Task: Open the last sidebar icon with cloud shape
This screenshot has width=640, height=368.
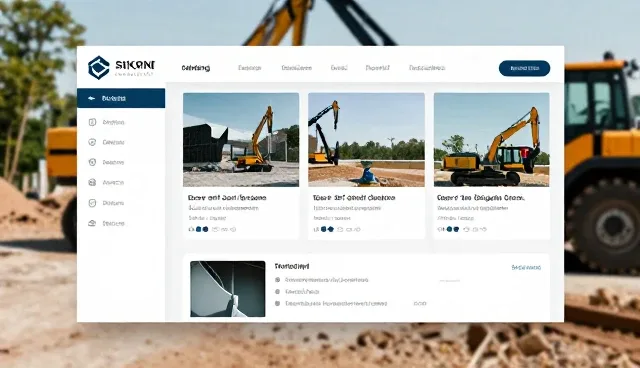Action: (x=92, y=223)
